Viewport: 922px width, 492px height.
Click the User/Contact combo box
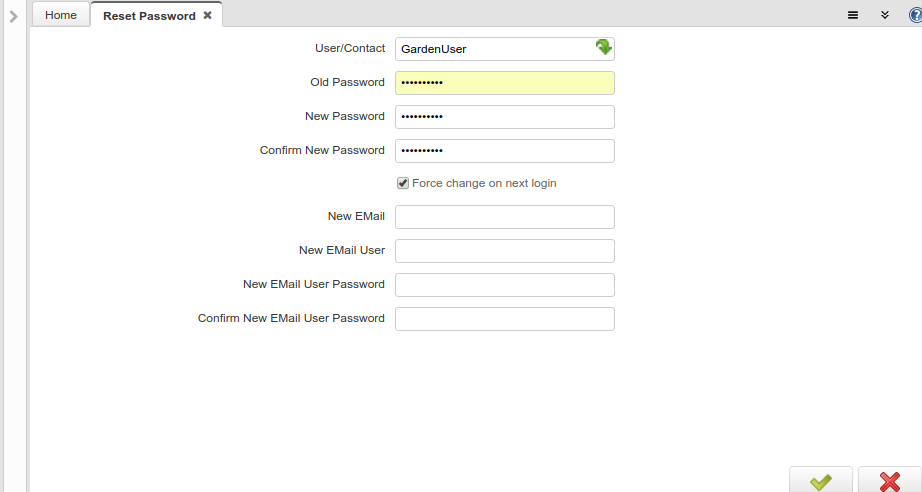[492, 49]
